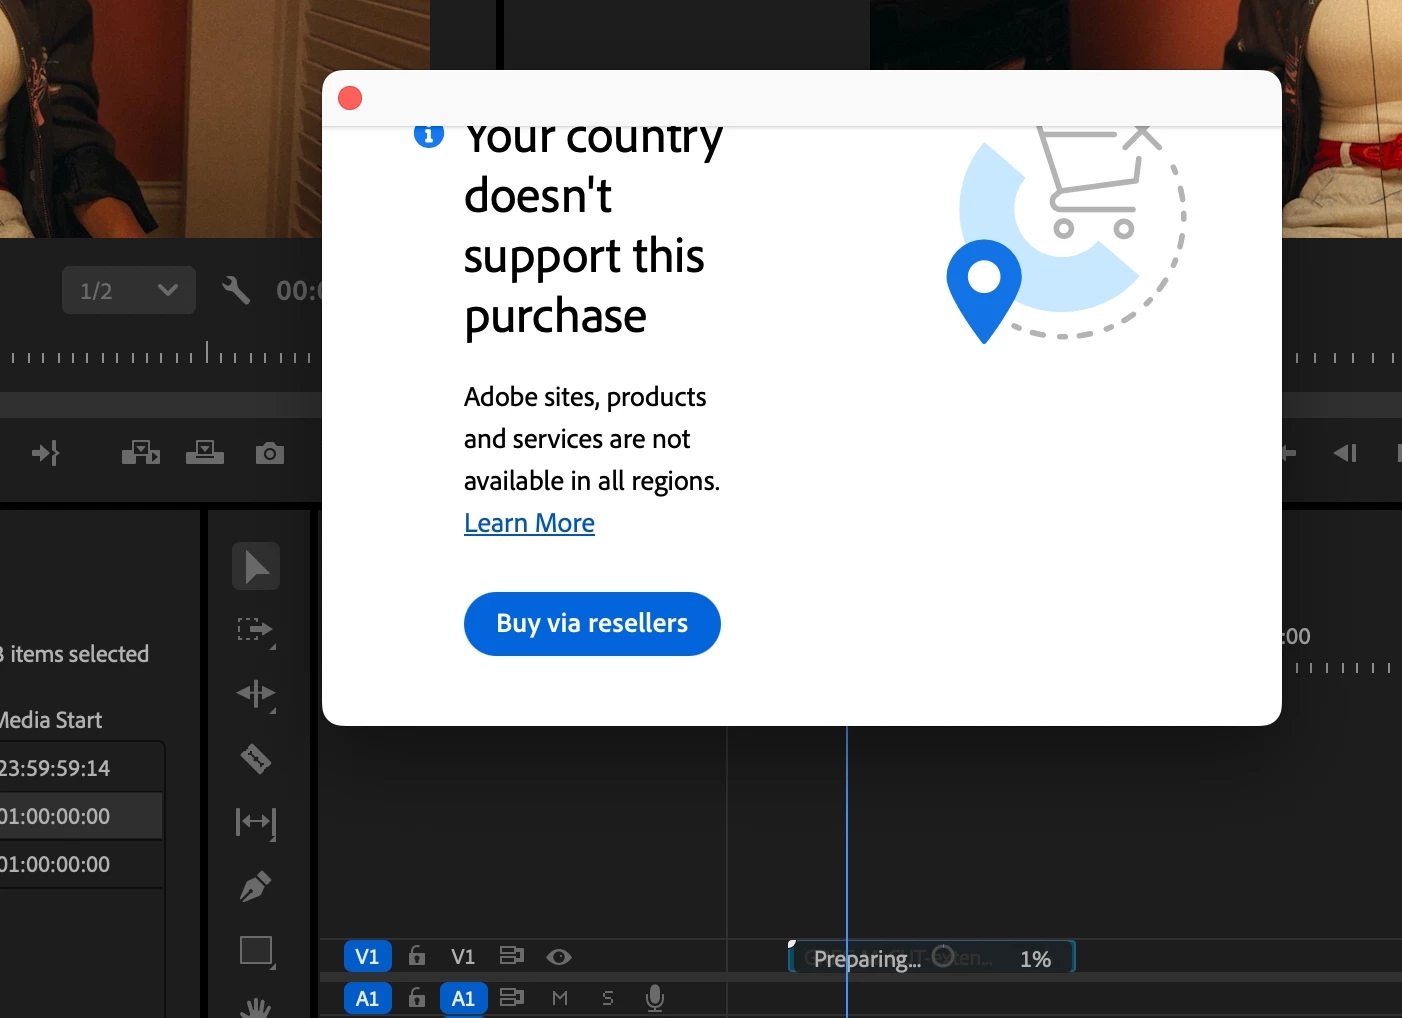Click the blue info icon in dialog
The height and width of the screenshot is (1018, 1402).
coord(429,135)
